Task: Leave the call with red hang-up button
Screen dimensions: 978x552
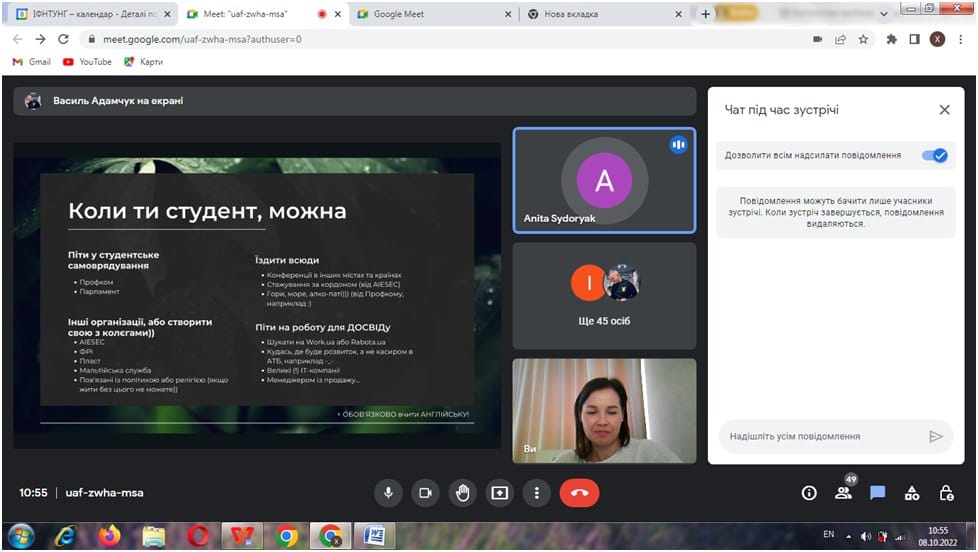Action: [x=579, y=492]
